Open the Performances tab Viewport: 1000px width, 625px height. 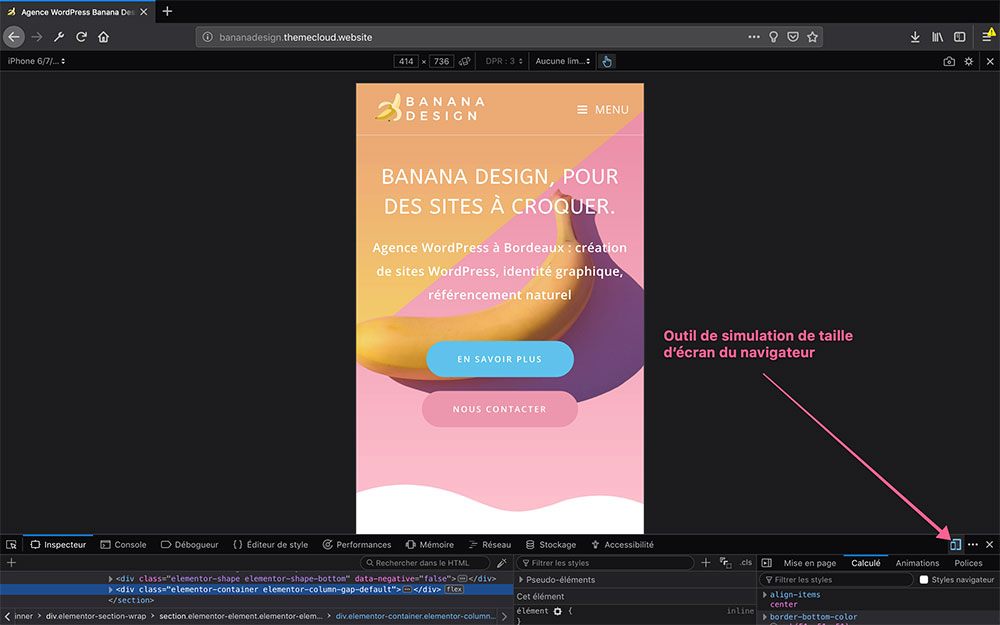pos(357,545)
